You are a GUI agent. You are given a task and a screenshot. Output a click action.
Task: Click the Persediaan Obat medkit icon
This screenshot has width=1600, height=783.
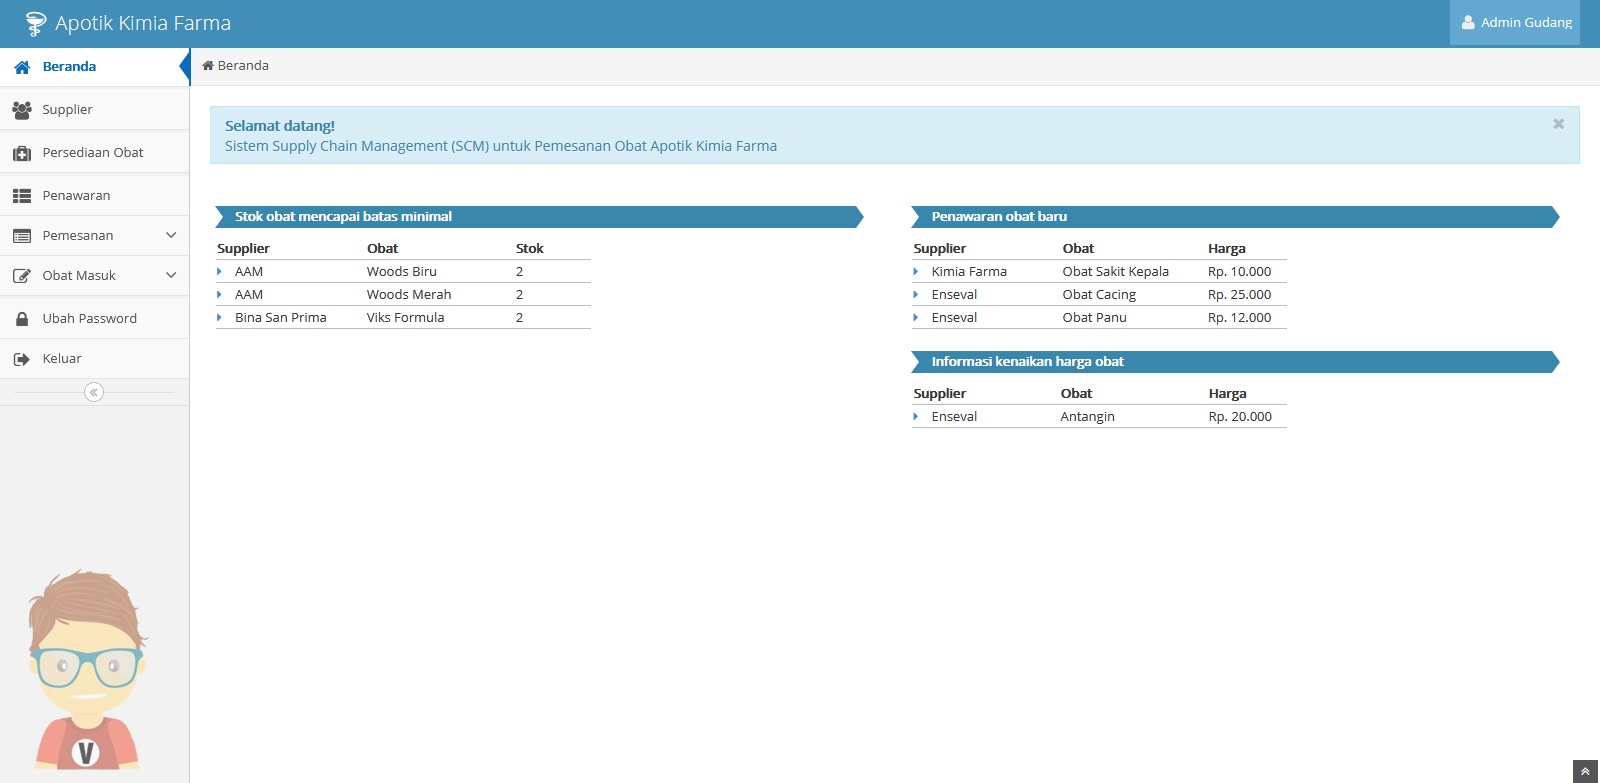pyautogui.click(x=22, y=153)
